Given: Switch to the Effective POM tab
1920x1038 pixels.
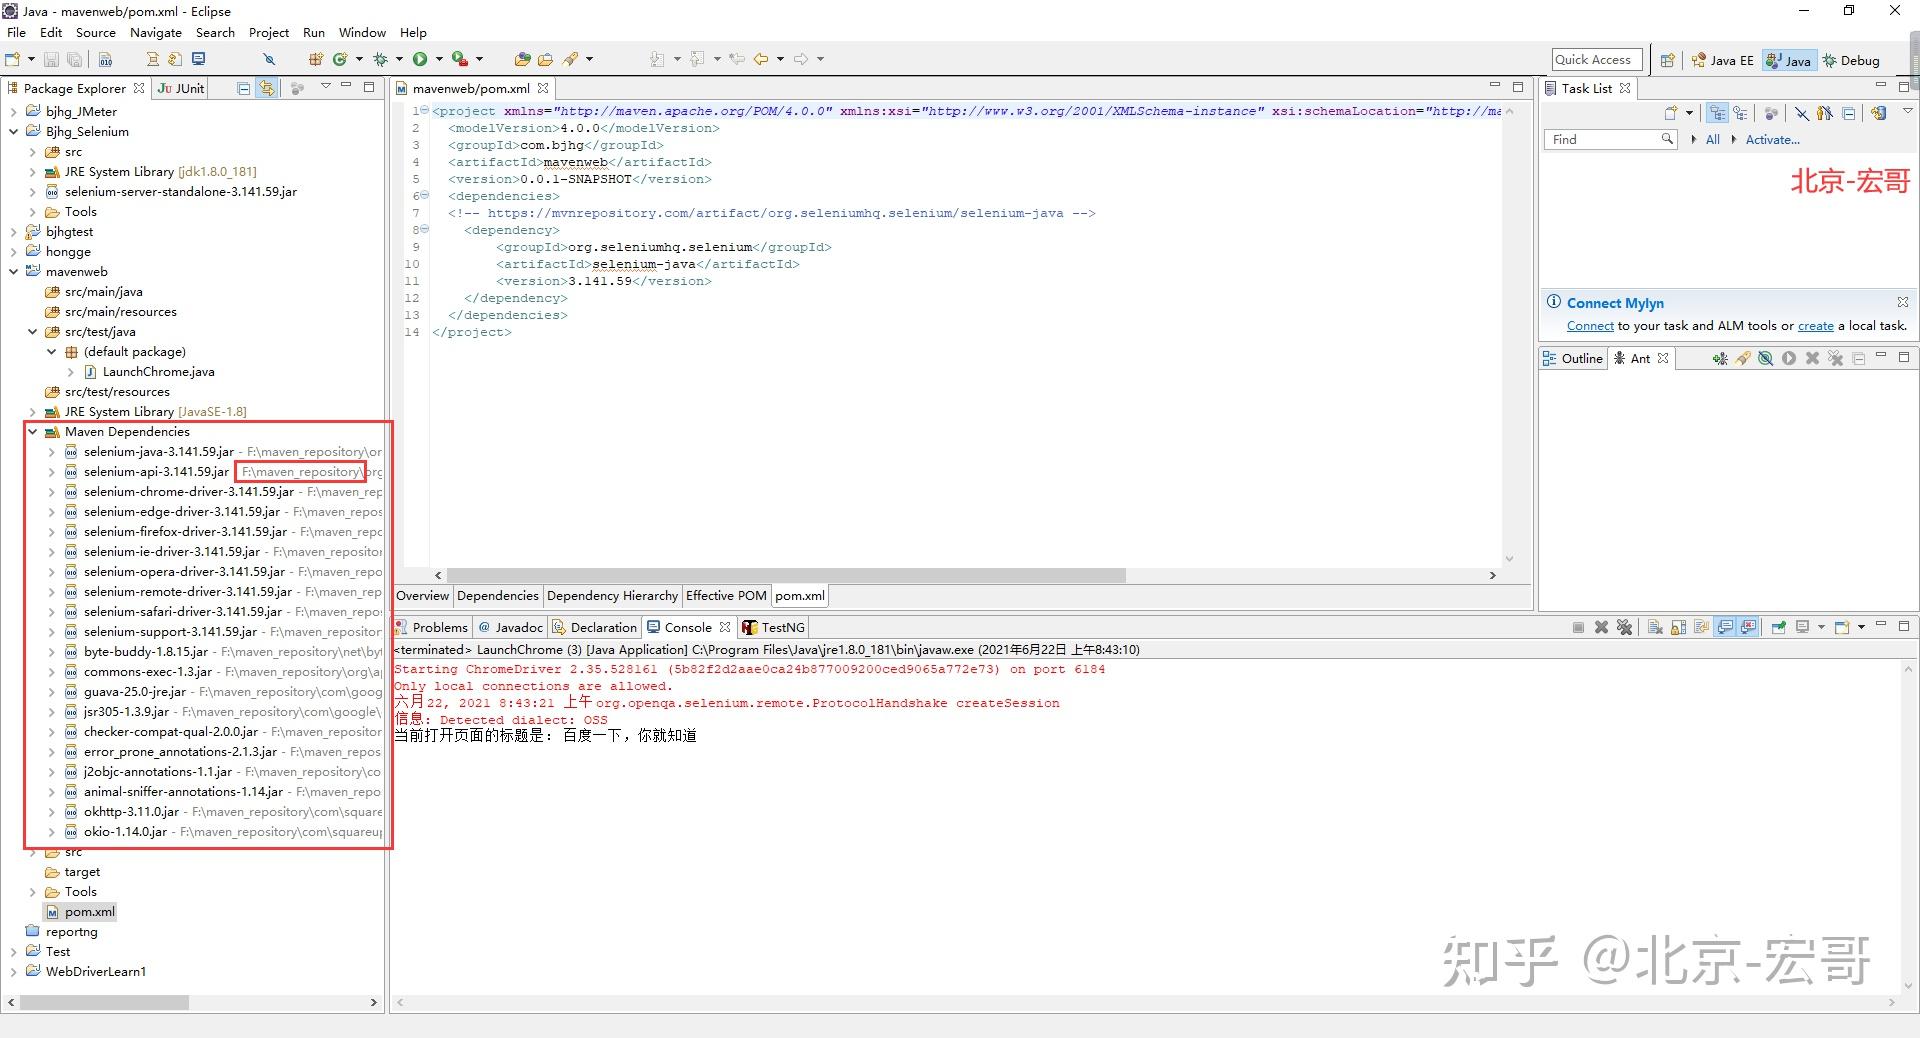Looking at the screenshot, I should (726, 596).
